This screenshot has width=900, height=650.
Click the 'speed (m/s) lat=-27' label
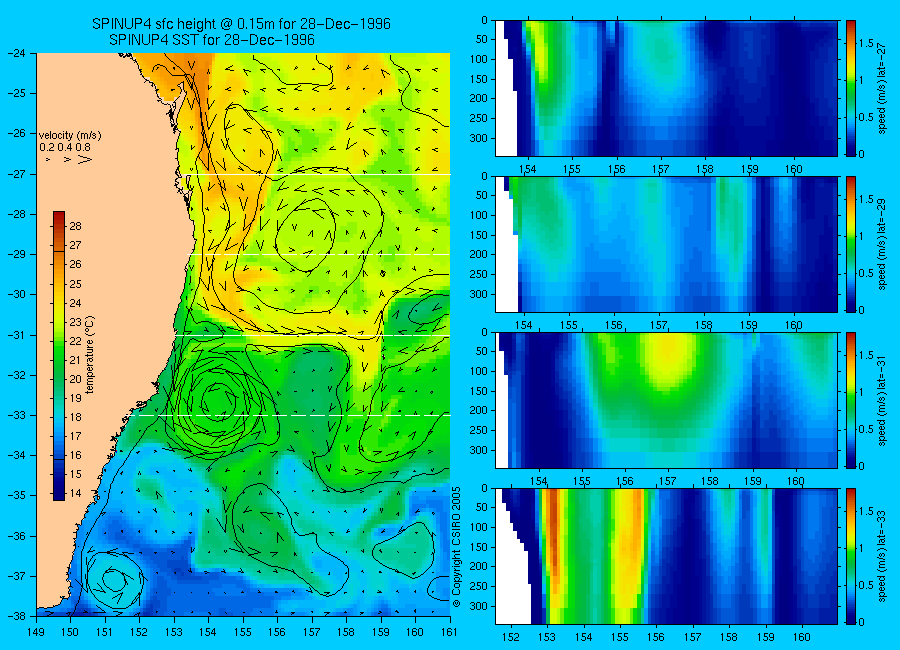tap(882, 88)
